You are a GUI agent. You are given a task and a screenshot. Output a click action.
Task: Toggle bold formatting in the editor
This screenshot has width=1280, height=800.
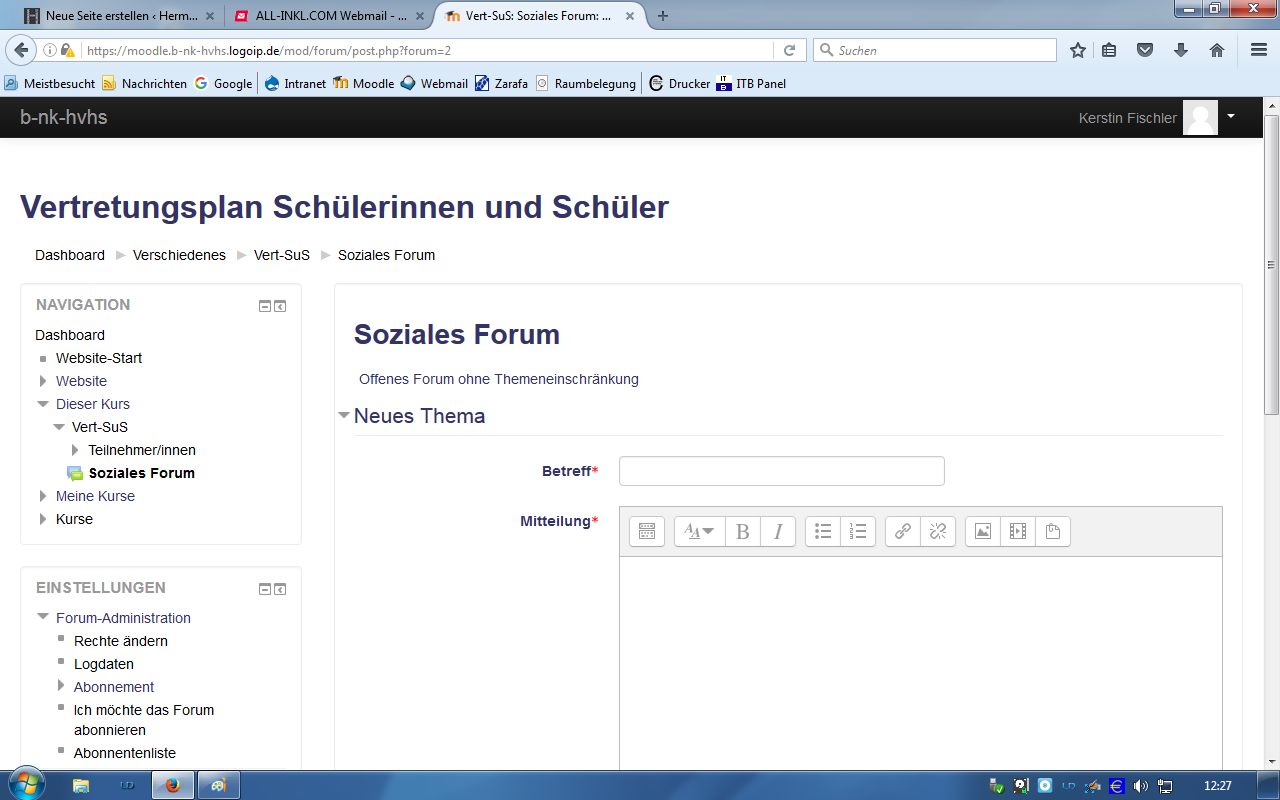(x=742, y=532)
